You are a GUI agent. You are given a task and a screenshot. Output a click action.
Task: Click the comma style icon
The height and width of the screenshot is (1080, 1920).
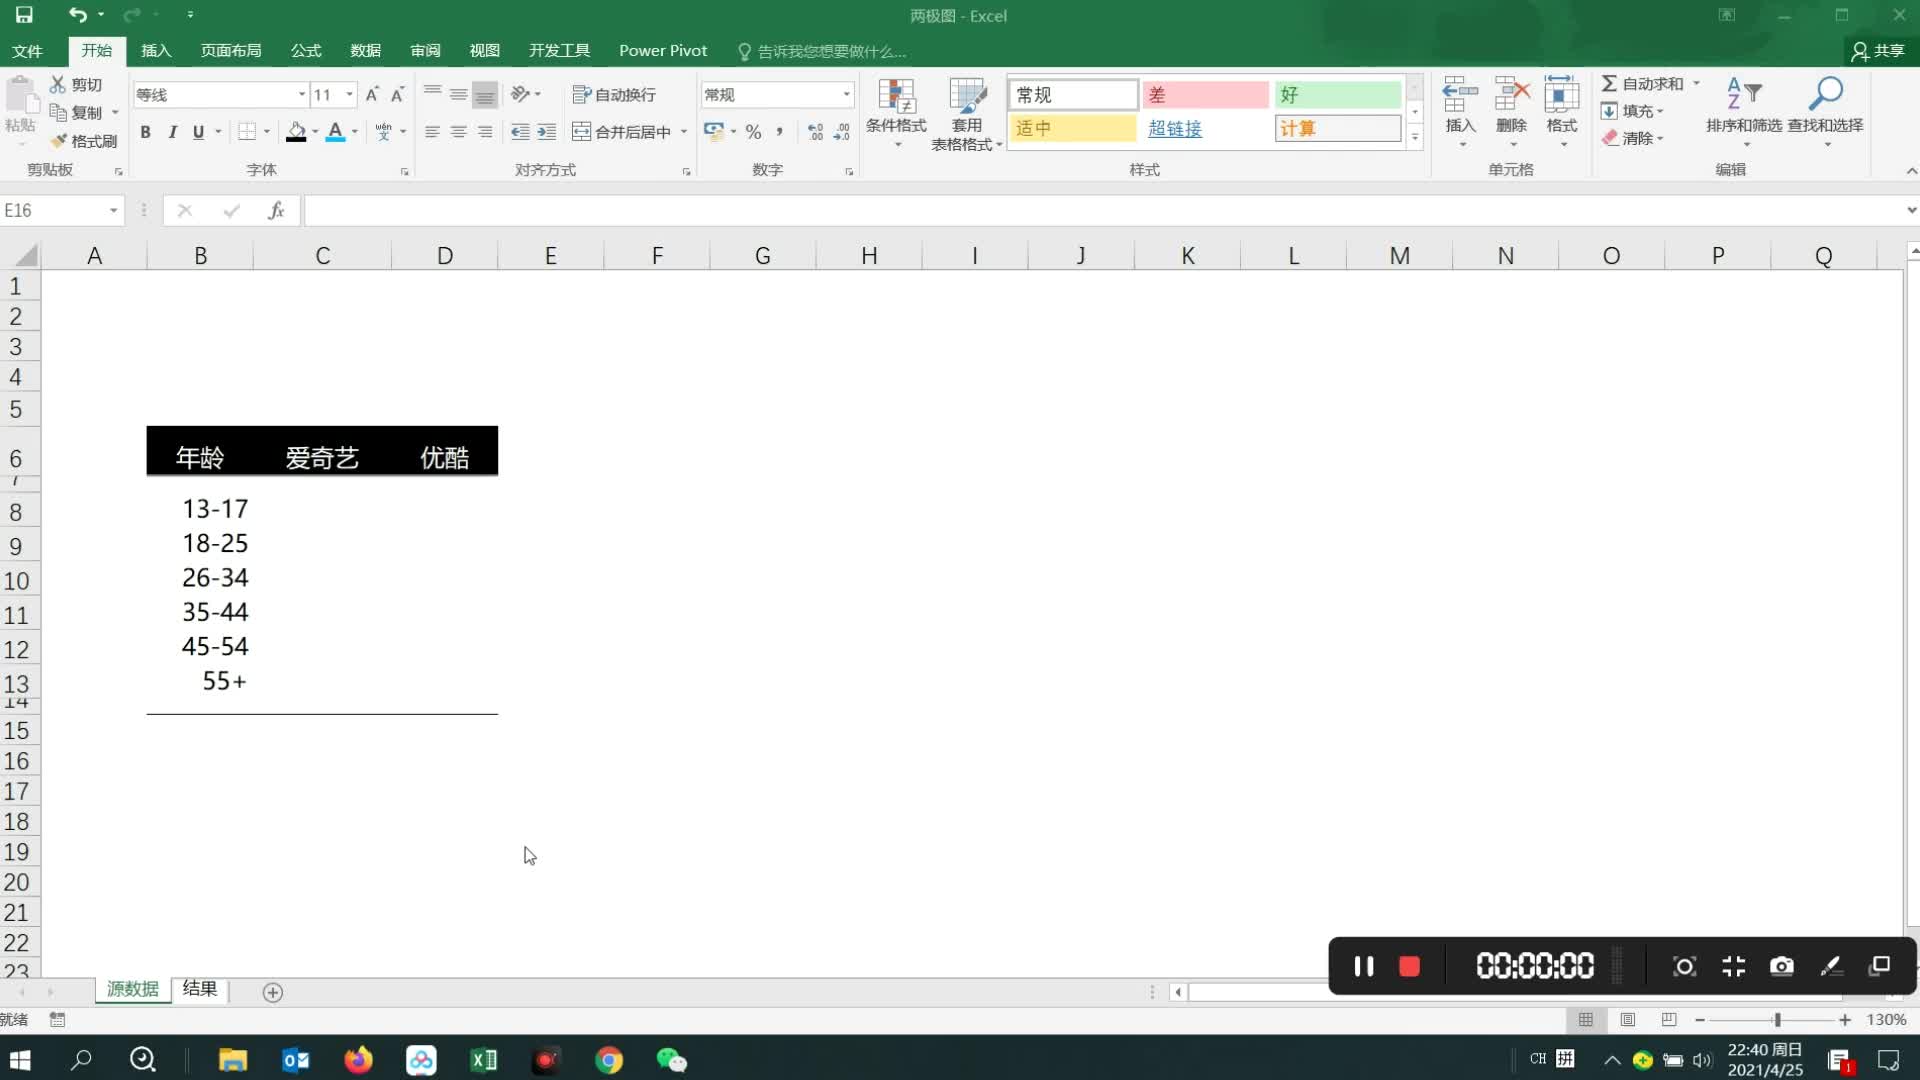coord(779,131)
